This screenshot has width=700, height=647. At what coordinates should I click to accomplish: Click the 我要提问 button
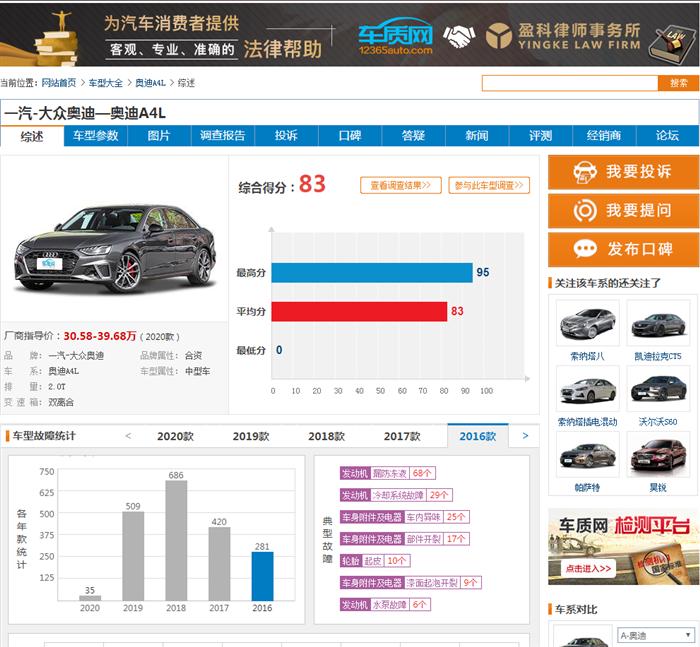tap(623, 210)
